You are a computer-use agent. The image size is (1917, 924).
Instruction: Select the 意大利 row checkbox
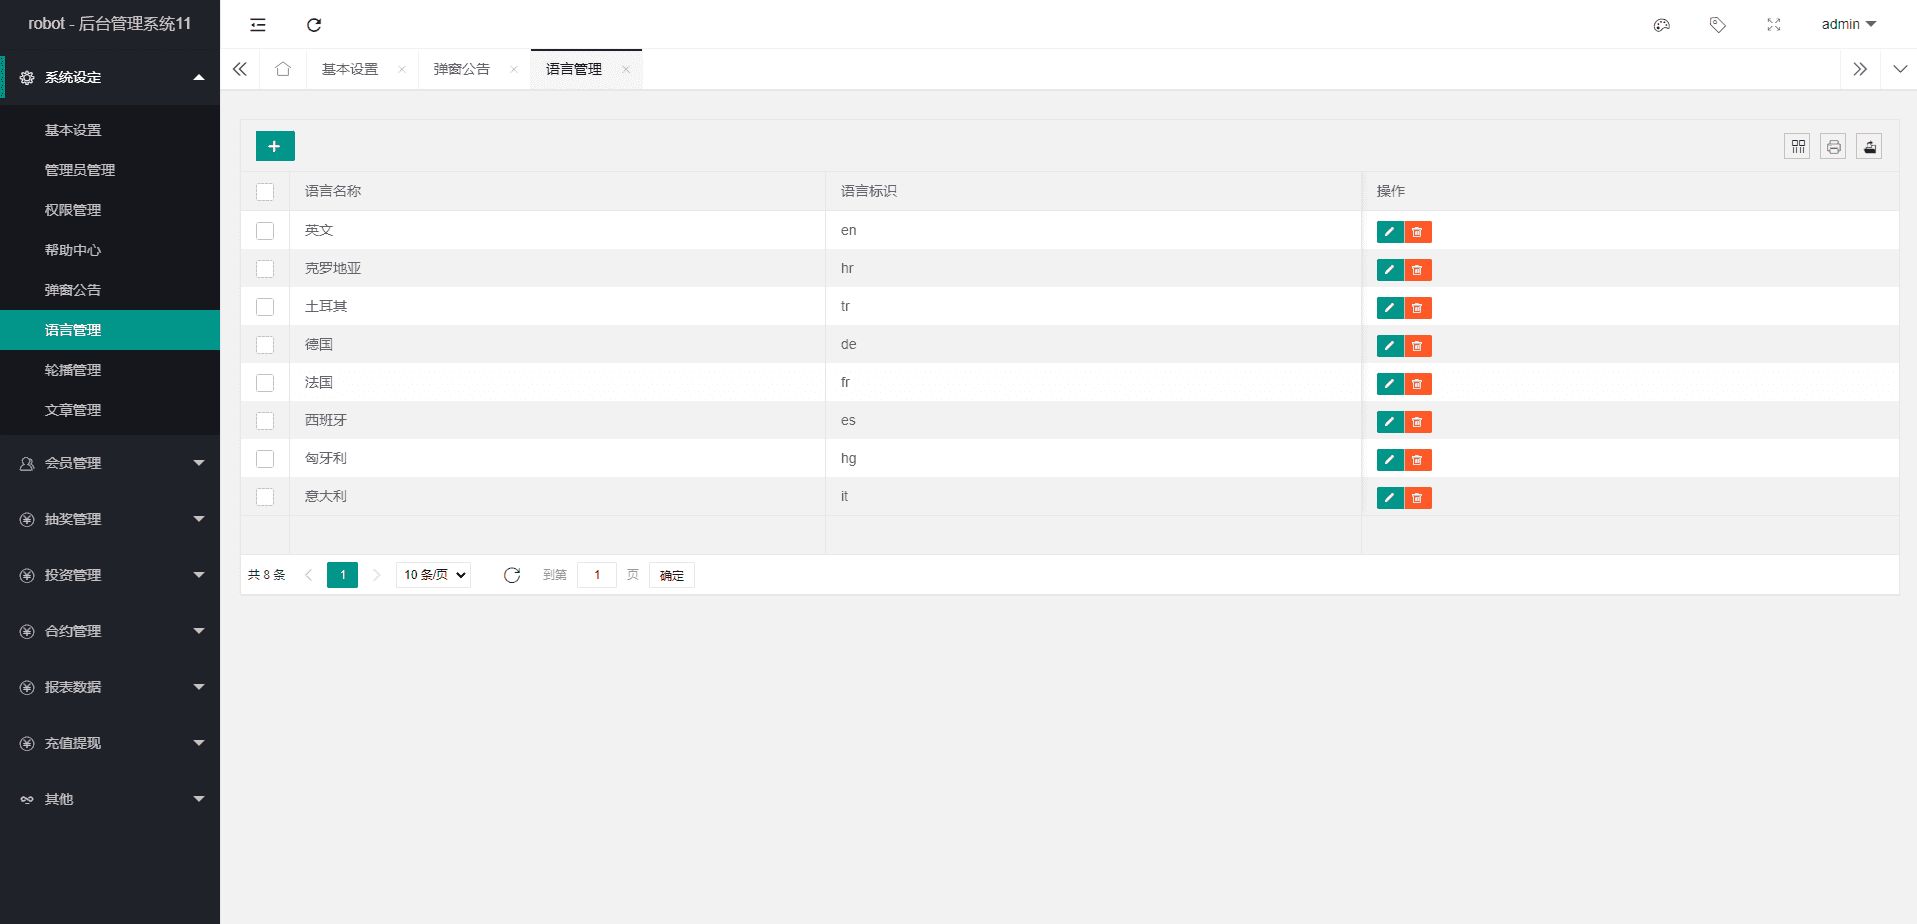point(265,497)
